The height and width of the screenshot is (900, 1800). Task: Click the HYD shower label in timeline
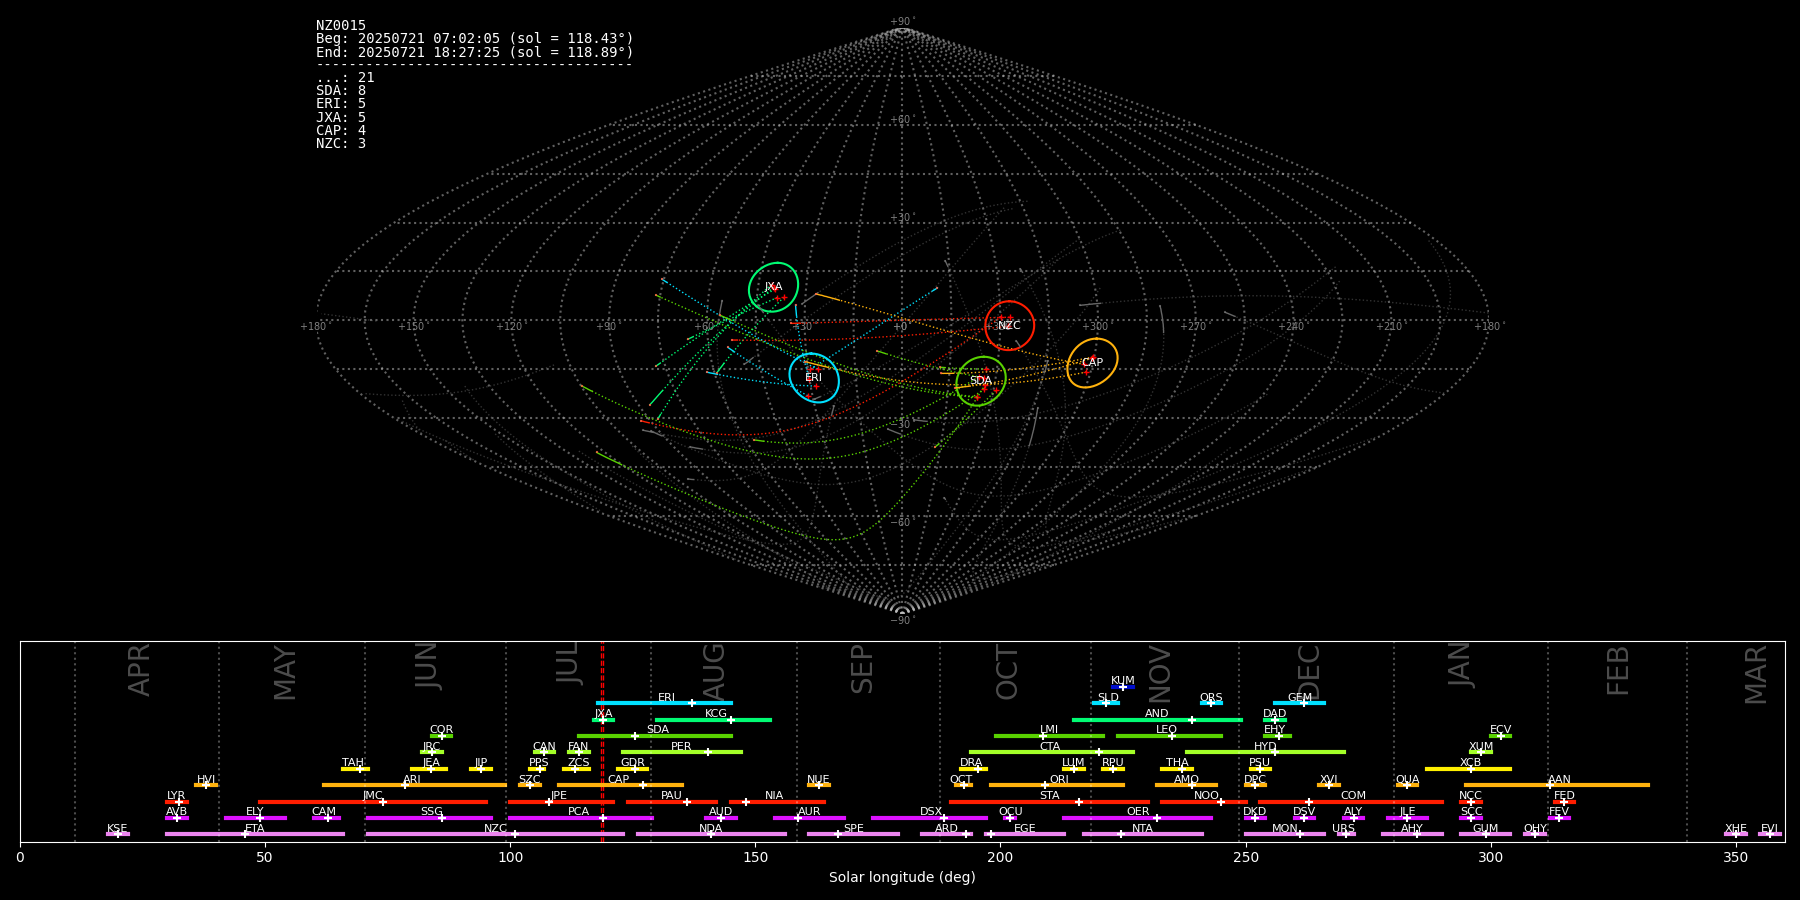coord(1266,747)
